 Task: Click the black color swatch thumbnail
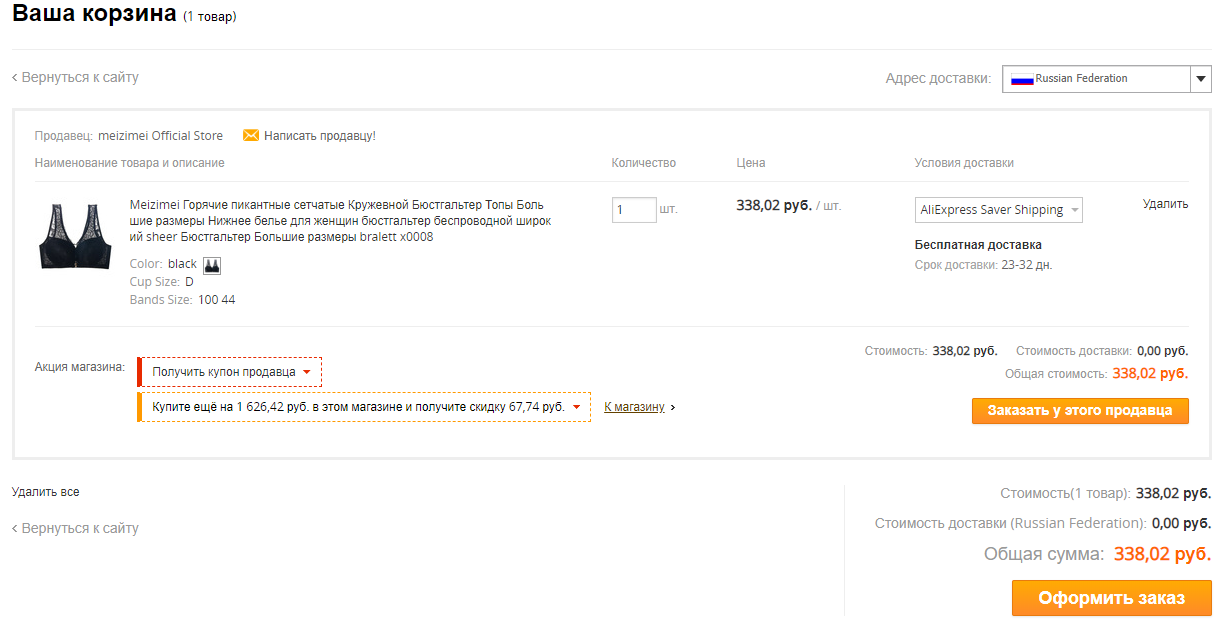[212, 265]
